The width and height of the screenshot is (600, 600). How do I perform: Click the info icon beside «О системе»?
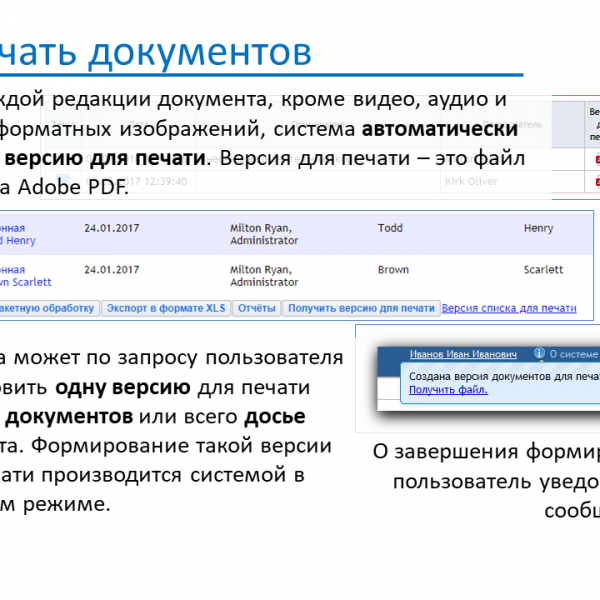(539, 354)
